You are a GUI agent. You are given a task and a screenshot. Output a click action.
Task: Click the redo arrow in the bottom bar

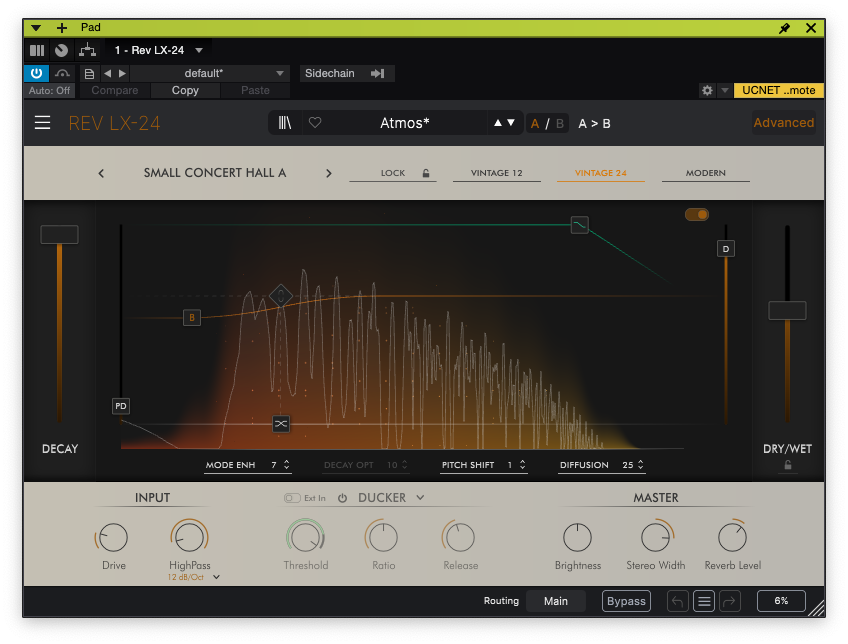[730, 601]
